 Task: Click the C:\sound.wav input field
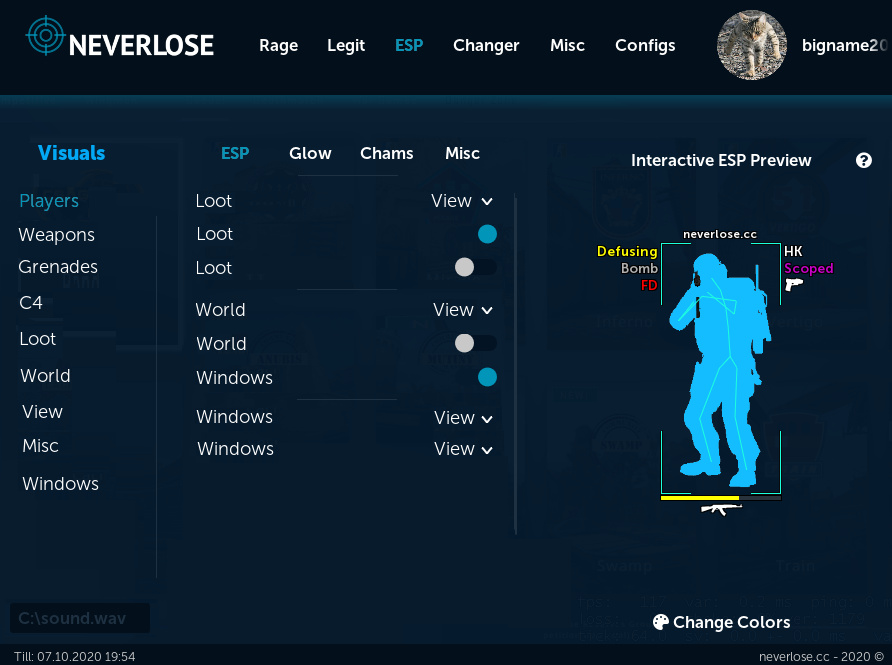pos(80,618)
